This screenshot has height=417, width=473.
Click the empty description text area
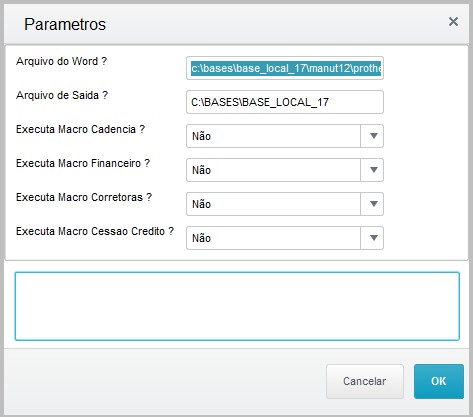point(237,306)
